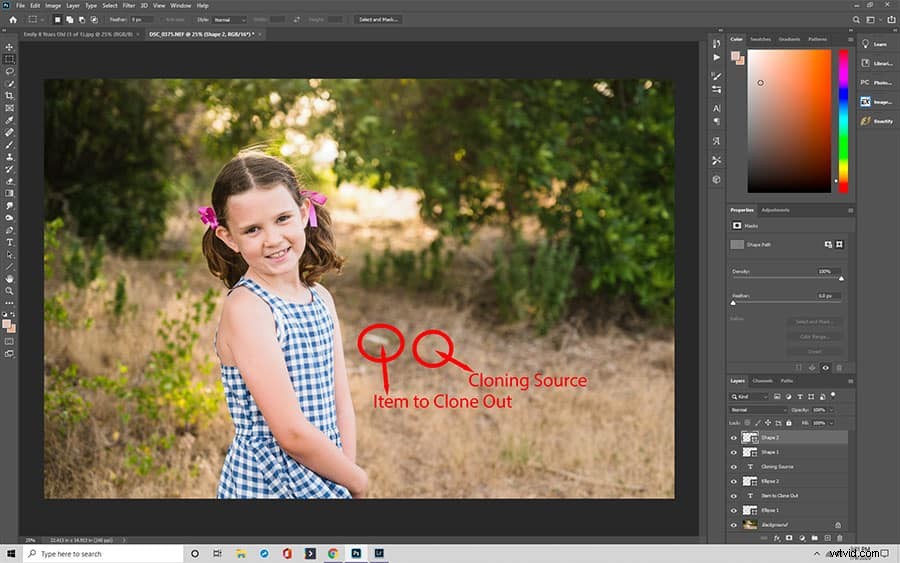Select the Horizontal Type tool
Image resolution: width=900 pixels, height=563 pixels.
(9, 242)
